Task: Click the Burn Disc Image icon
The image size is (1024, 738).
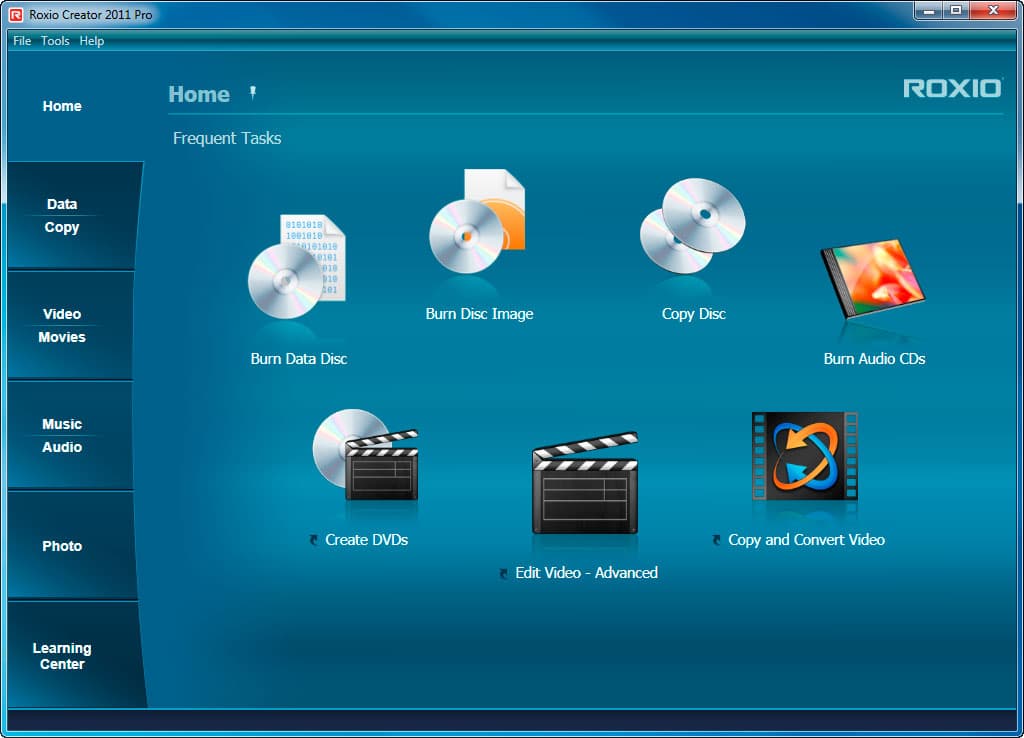Action: 477,221
